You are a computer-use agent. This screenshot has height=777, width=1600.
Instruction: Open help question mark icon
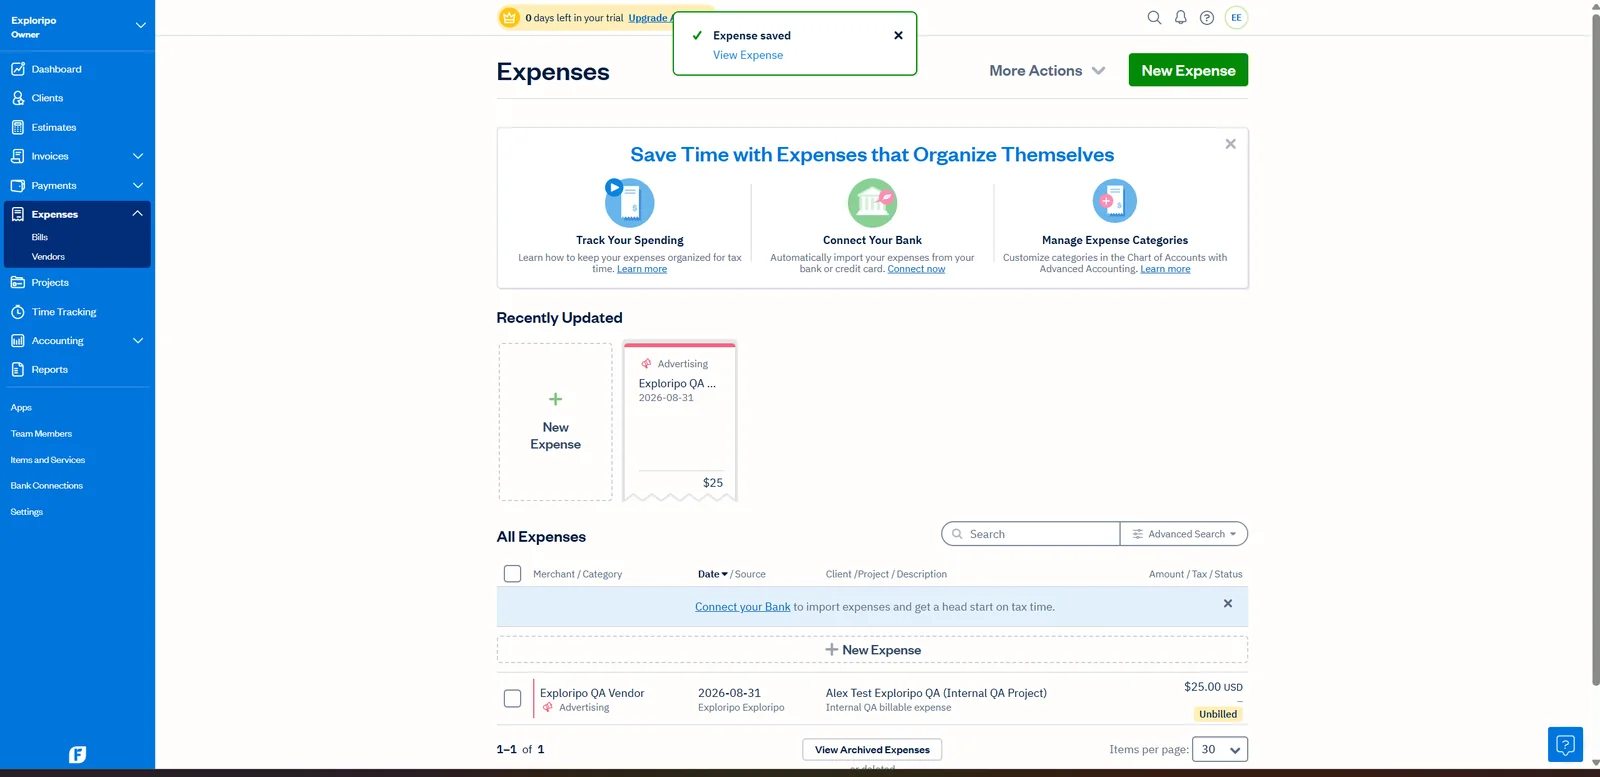(1207, 17)
